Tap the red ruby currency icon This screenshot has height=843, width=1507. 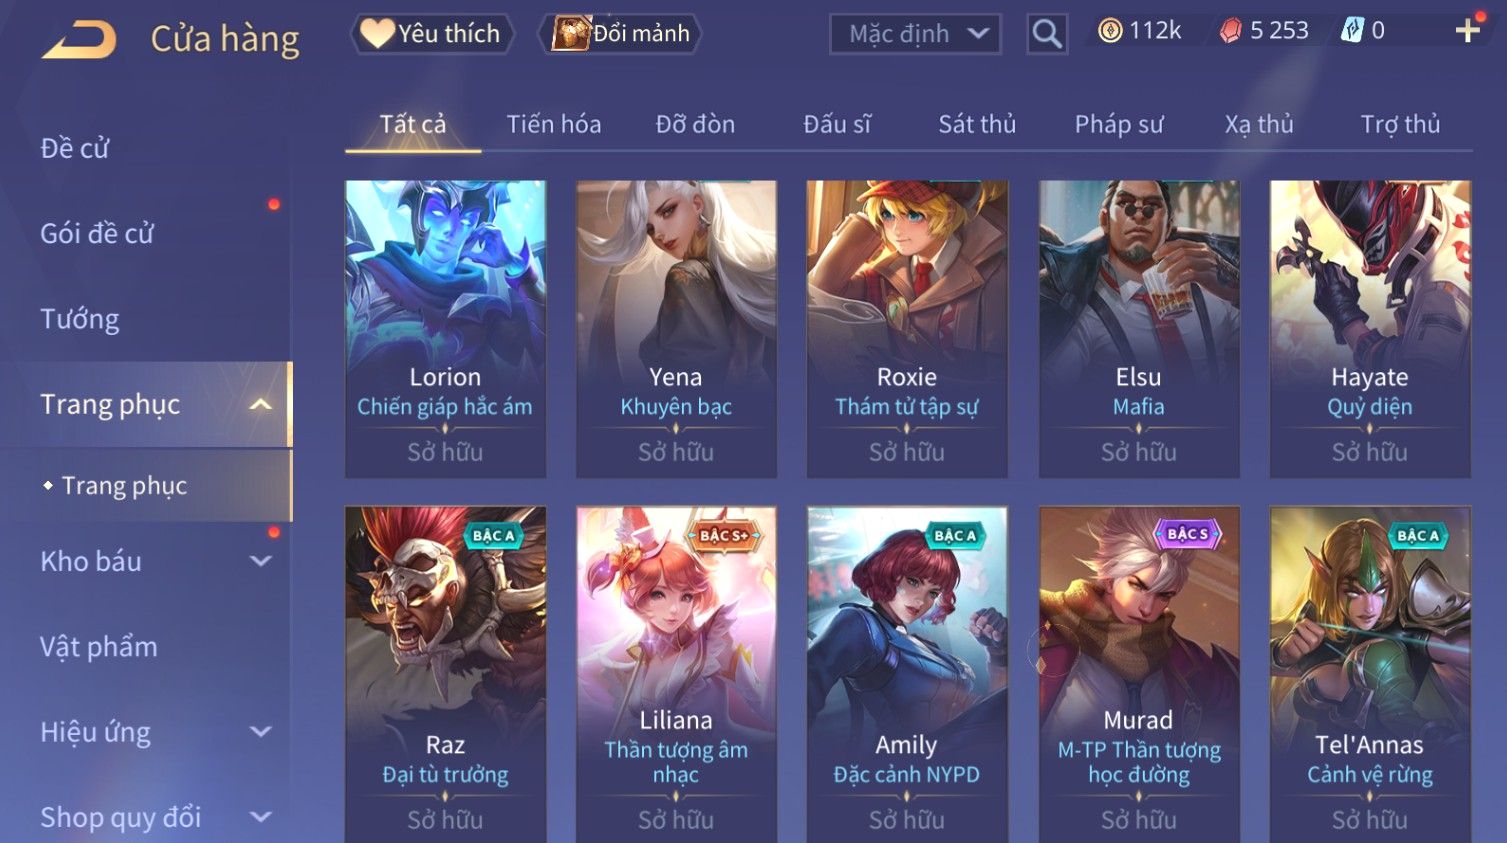tap(1230, 31)
